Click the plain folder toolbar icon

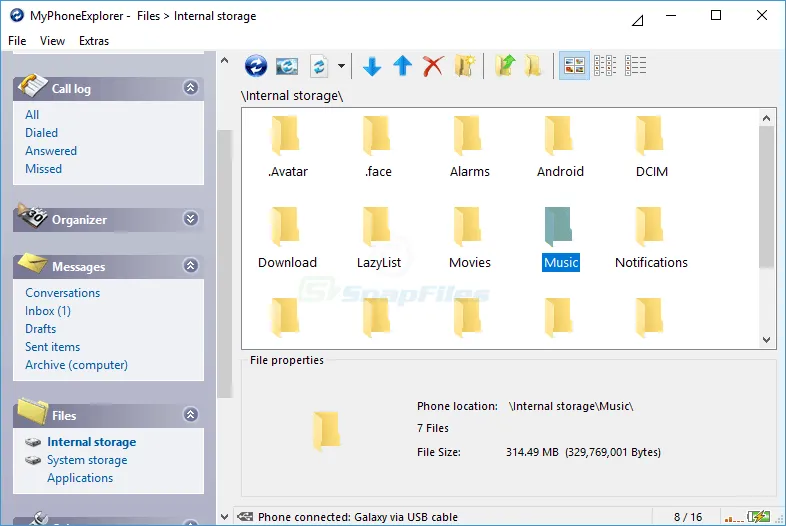click(533, 66)
